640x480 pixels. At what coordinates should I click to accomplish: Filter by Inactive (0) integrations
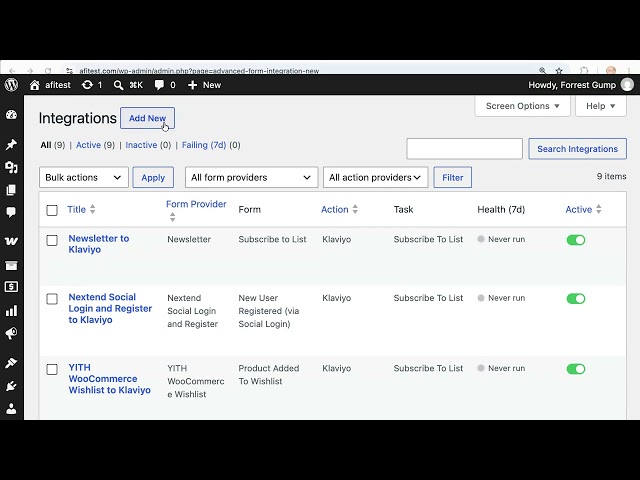pyautogui.click(x=148, y=145)
